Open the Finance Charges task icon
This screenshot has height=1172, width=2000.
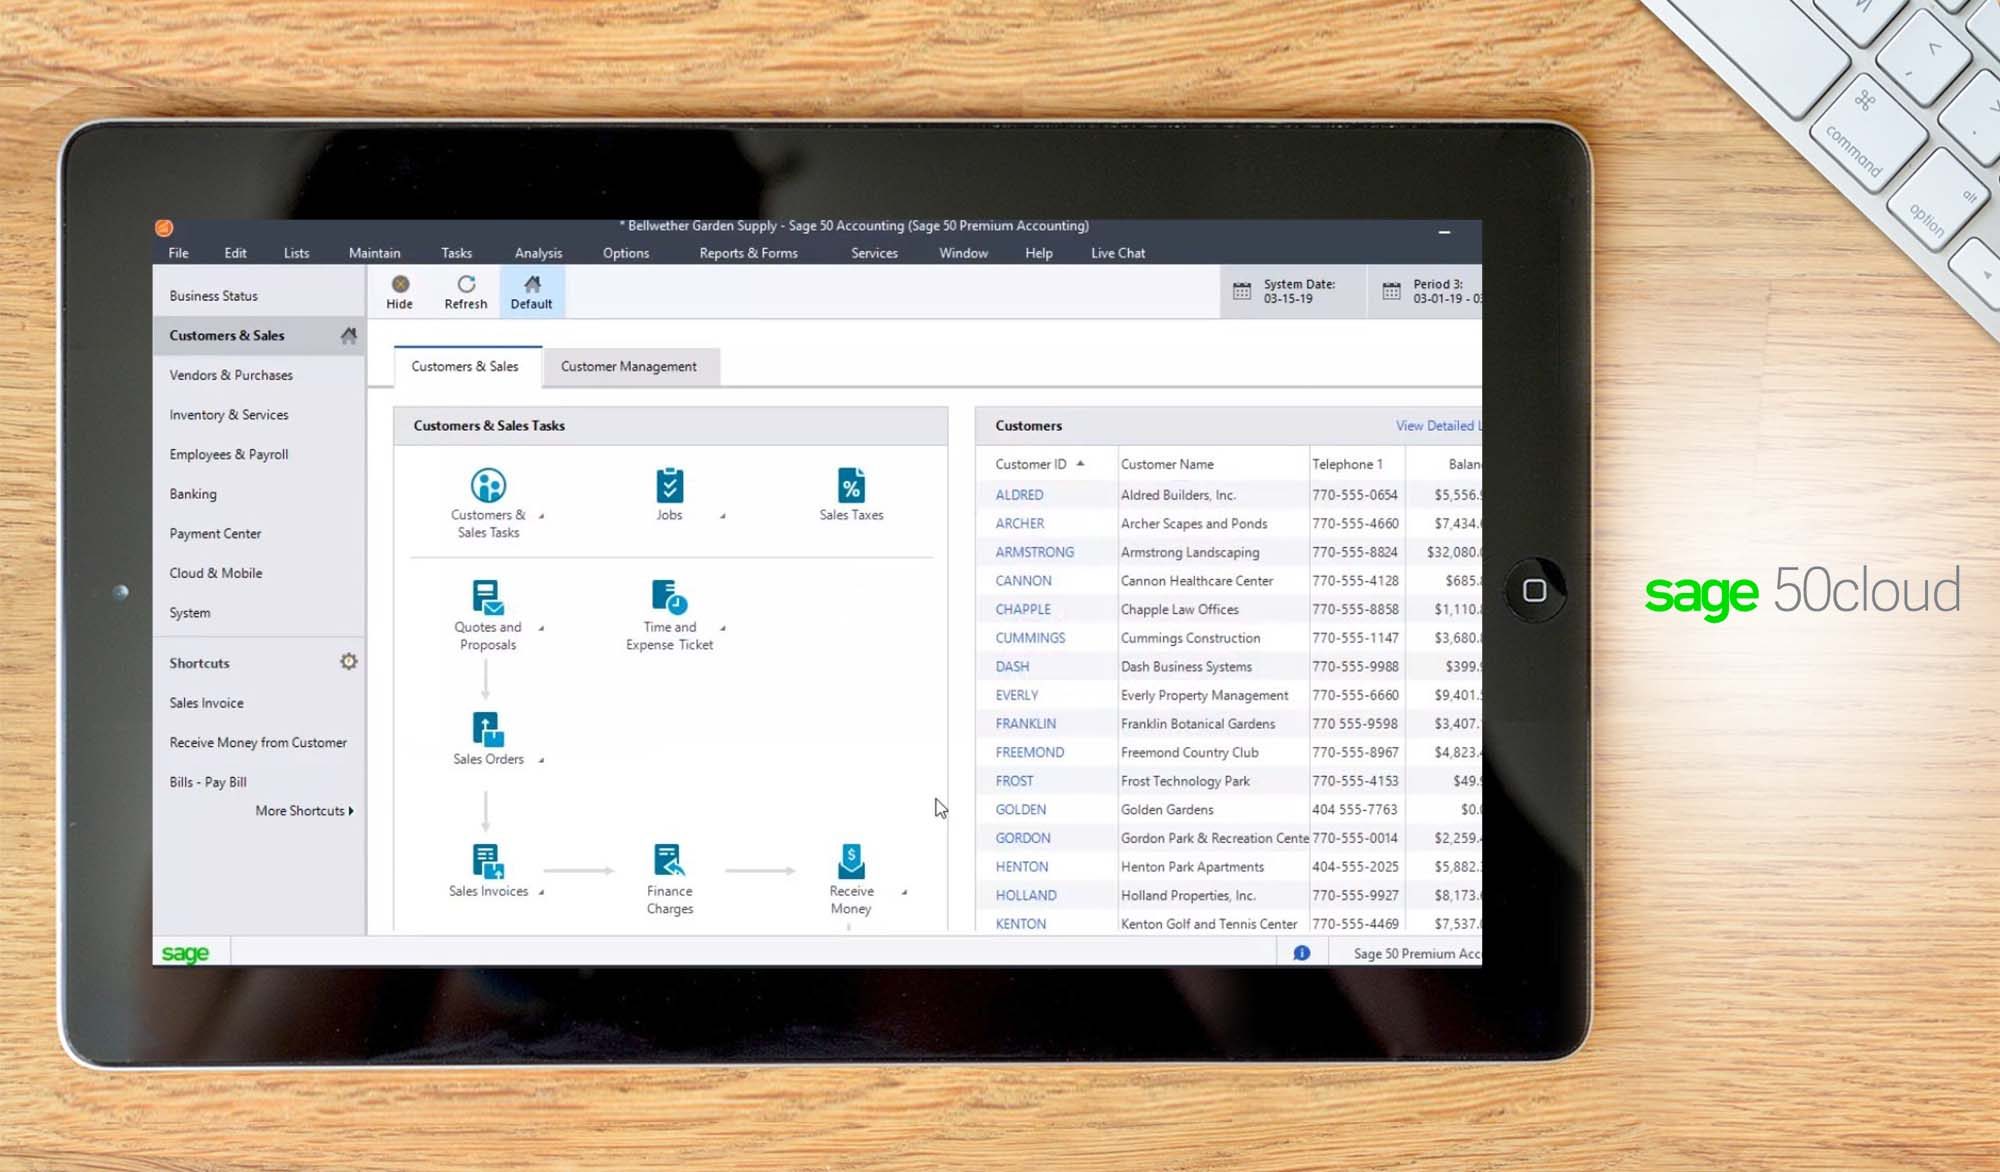(x=668, y=860)
